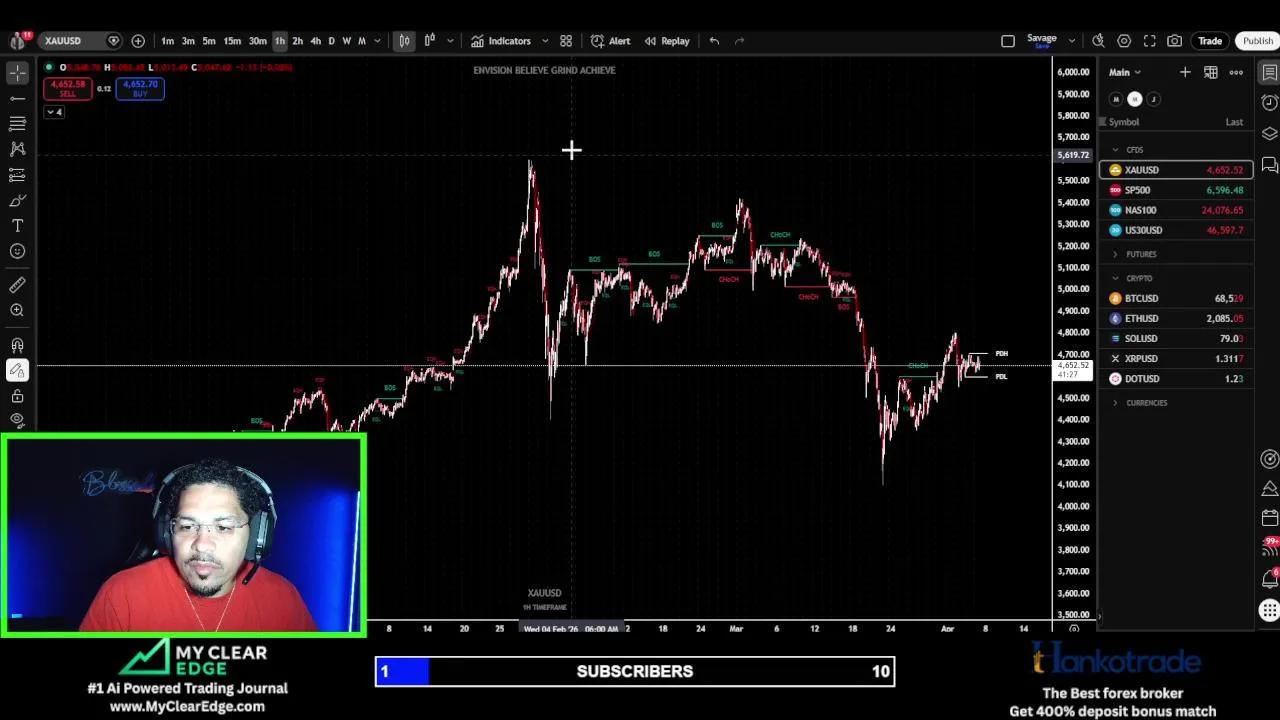1280x720 pixels.
Task: Open watchlist advanced view icon
Action: click(x=1211, y=72)
